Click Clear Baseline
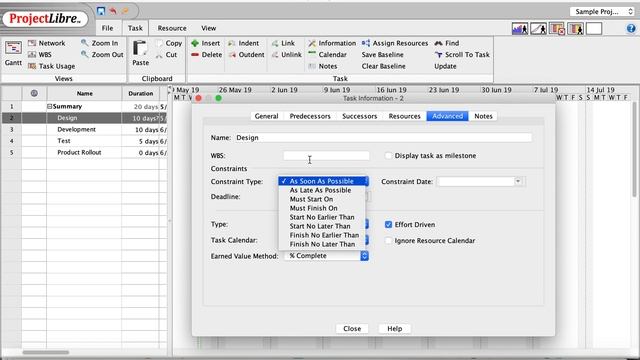 coord(383,66)
